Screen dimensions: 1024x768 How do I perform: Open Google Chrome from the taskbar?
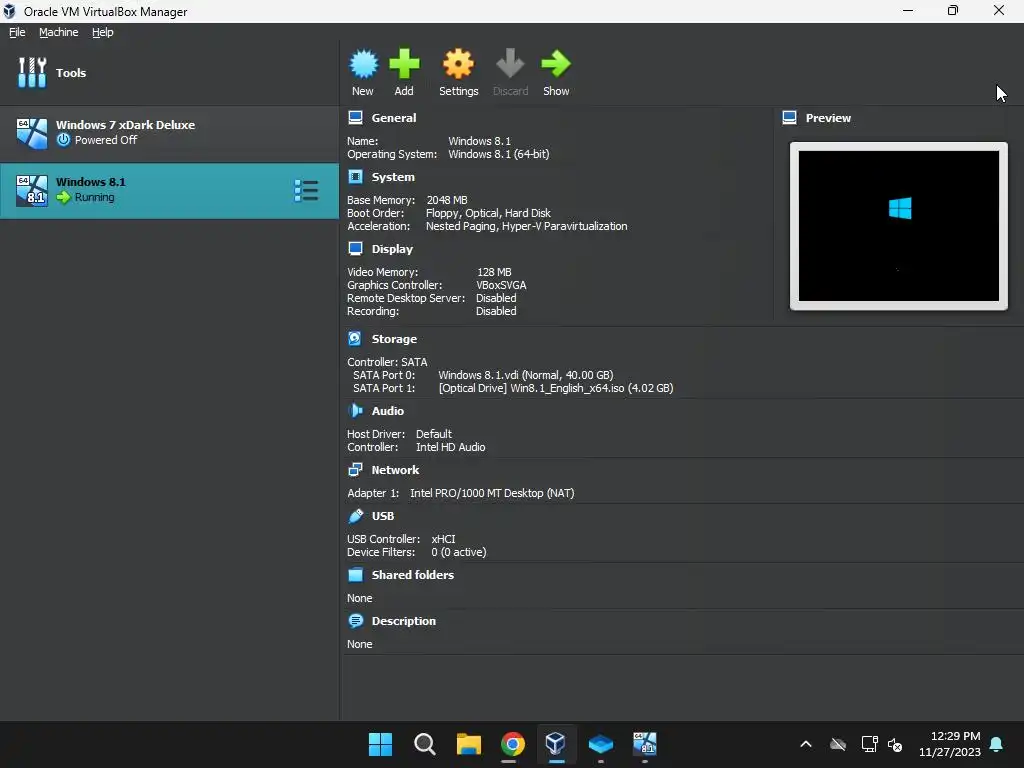tap(513, 744)
